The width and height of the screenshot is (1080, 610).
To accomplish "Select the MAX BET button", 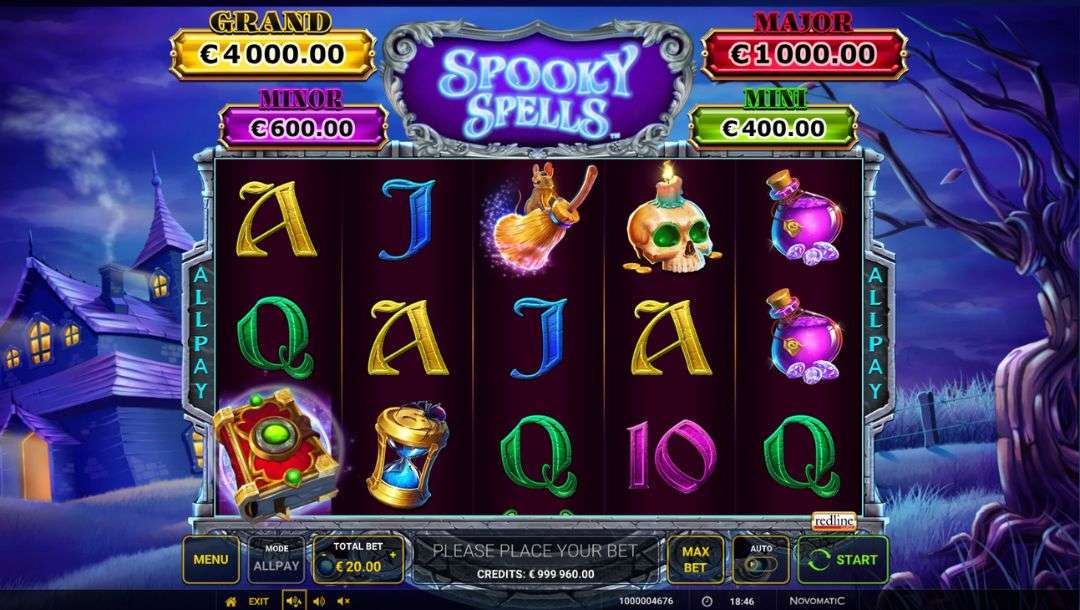I will click(696, 559).
